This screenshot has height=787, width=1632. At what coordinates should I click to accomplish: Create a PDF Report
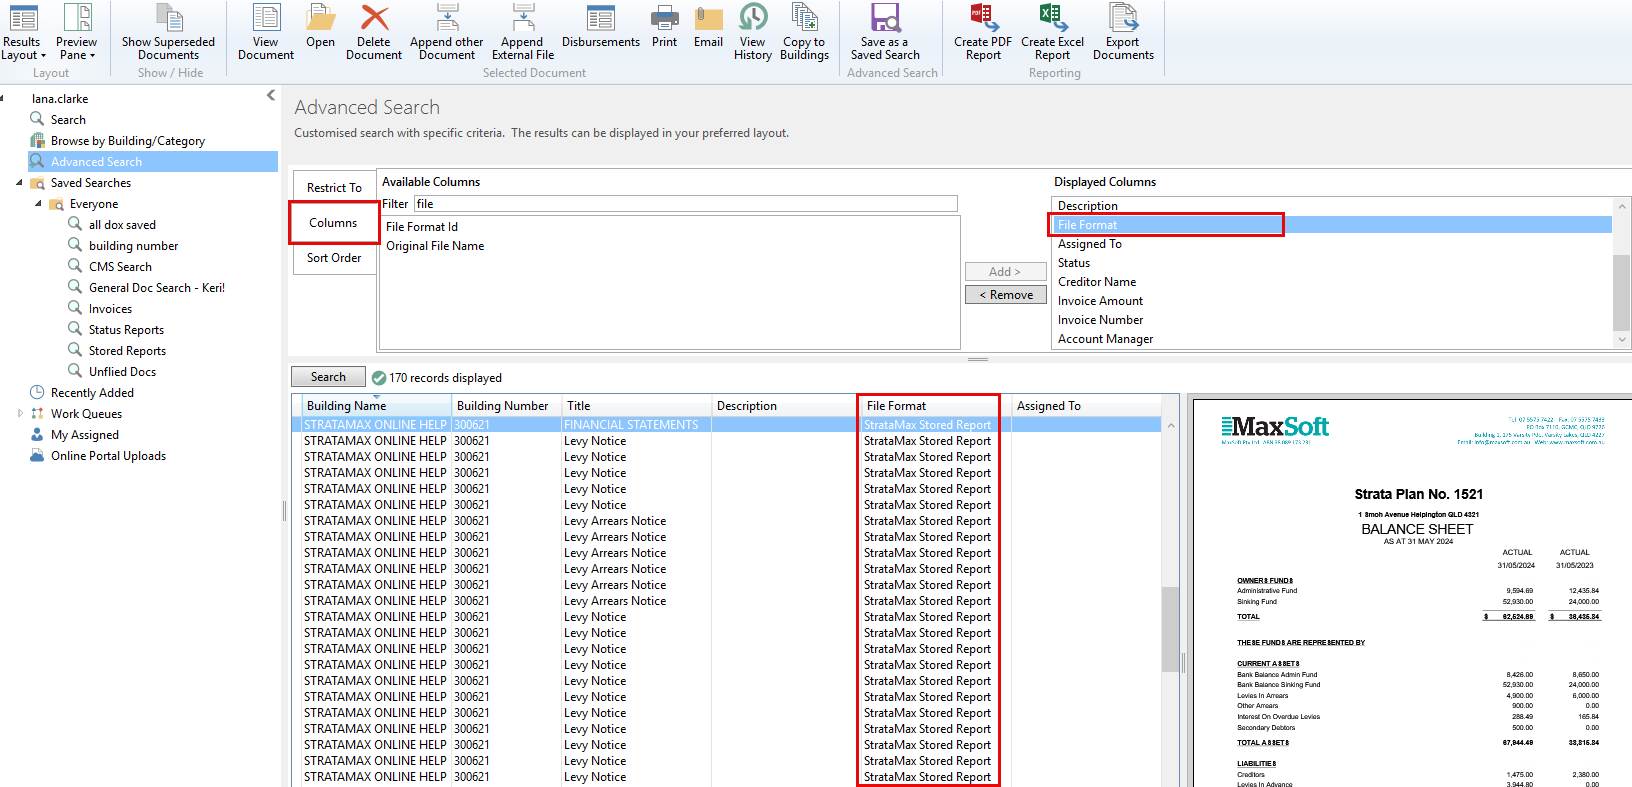tap(982, 33)
